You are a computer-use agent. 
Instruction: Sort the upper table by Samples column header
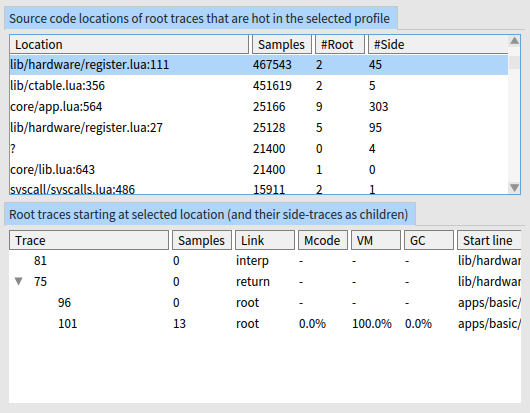(x=282, y=44)
